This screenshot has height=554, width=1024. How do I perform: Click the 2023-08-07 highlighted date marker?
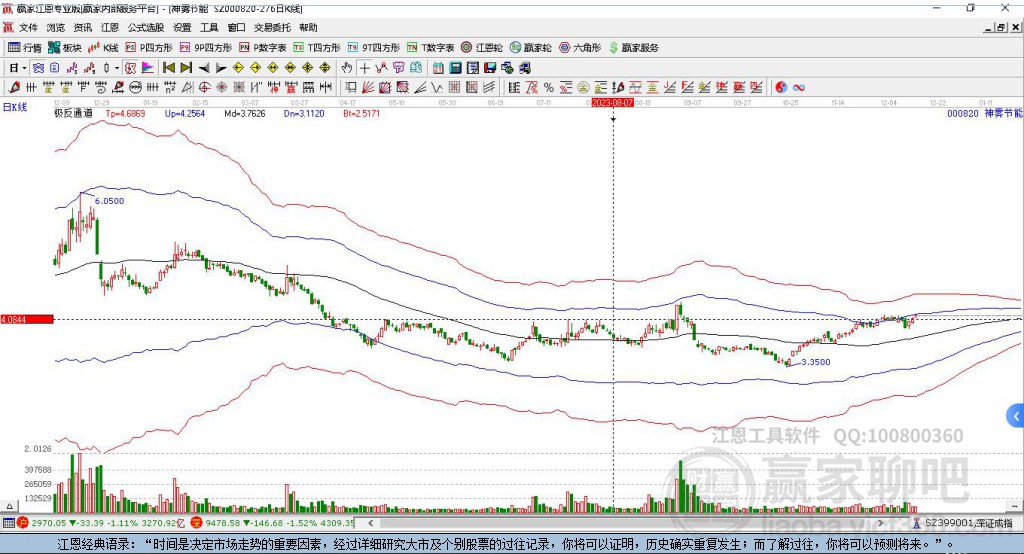tap(613, 103)
